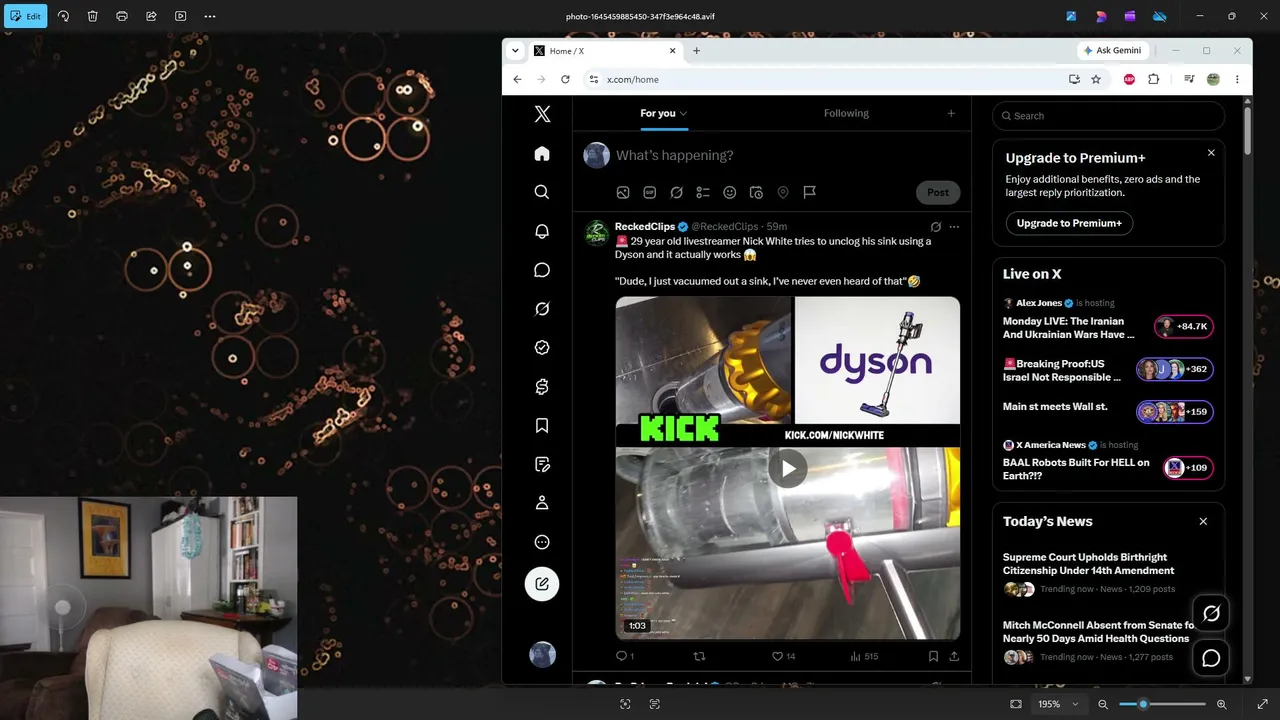Fit photo to window in Photos
Viewport: 1280px width, 720px height.
(1016, 704)
